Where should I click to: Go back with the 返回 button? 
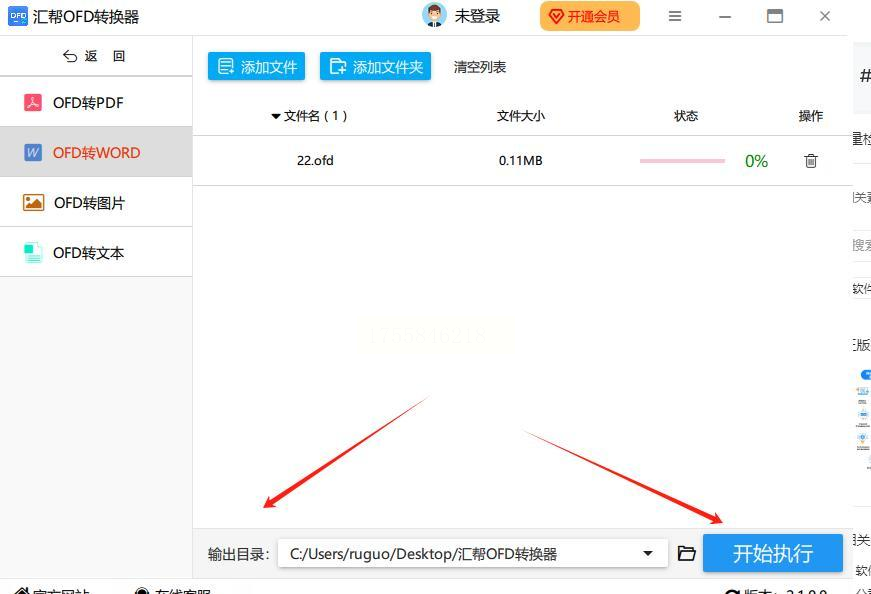tap(94, 56)
